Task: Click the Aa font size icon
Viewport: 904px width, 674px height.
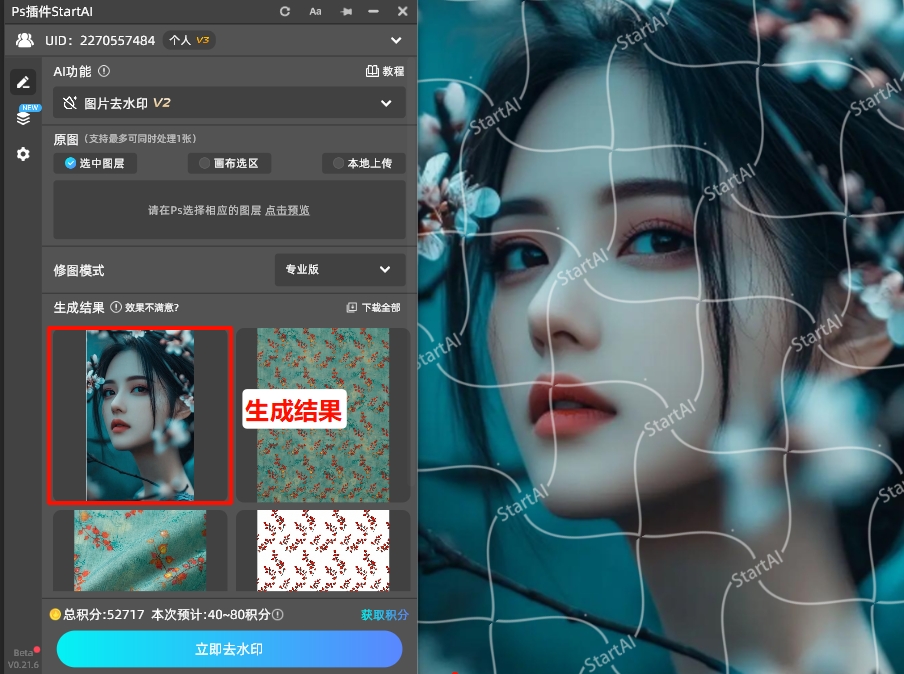Action: (x=315, y=11)
